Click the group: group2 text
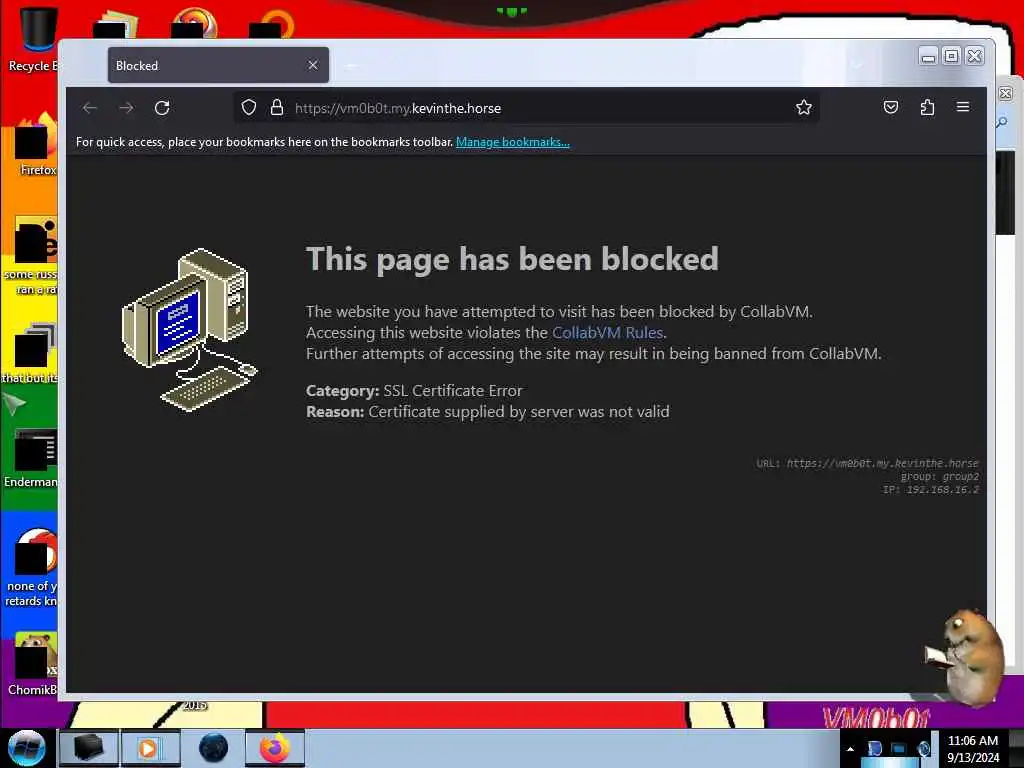 940,476
